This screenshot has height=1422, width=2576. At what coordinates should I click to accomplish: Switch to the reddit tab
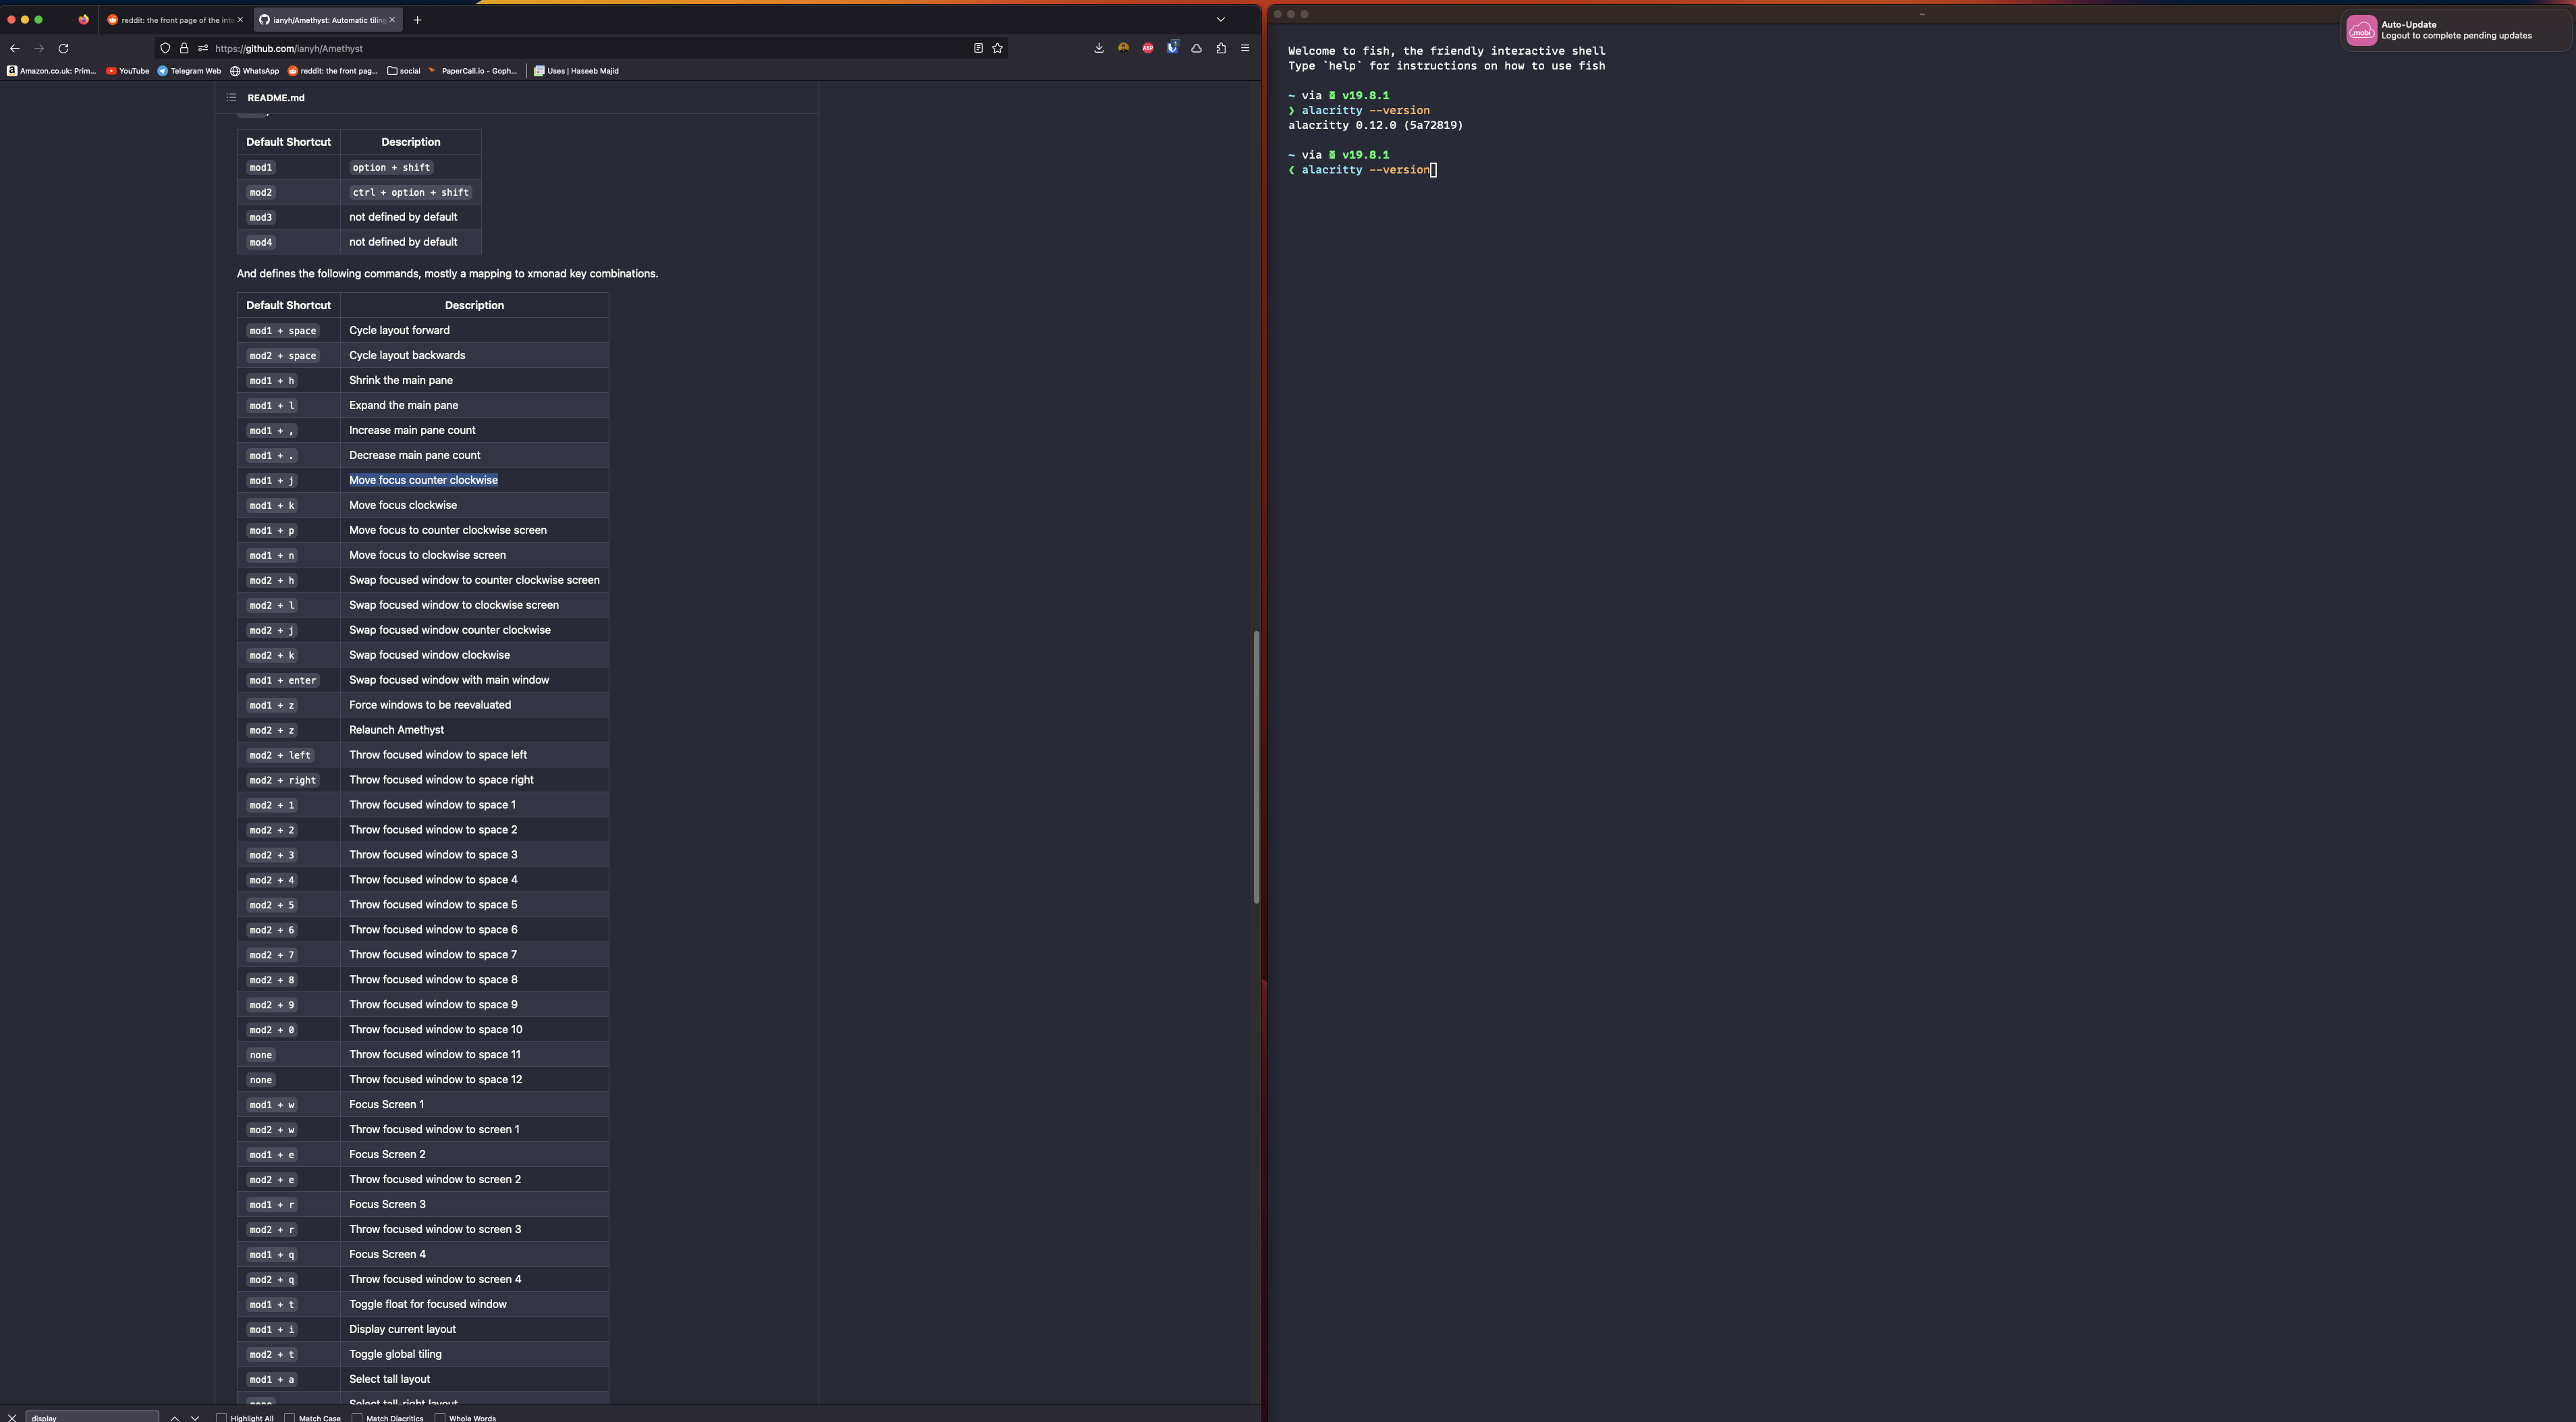coord(170,19)
